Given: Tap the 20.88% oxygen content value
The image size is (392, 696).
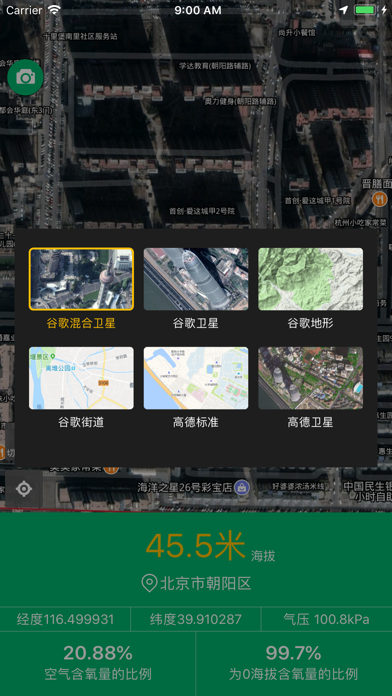Looking at the screenshot, I should pos(98,653).
